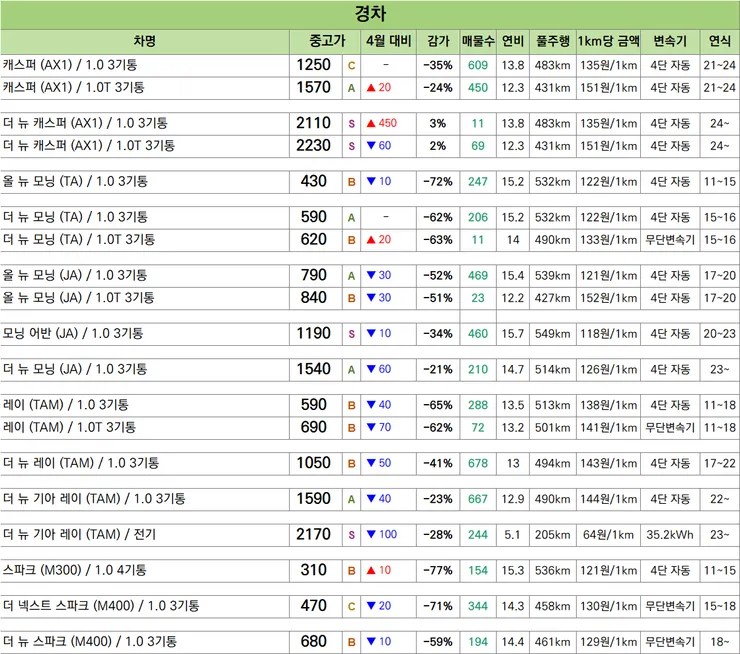Image resolution: width=740 pixels, height=654 pixels.
Task: Select the 4월 대비 column header
Action: 388,41
